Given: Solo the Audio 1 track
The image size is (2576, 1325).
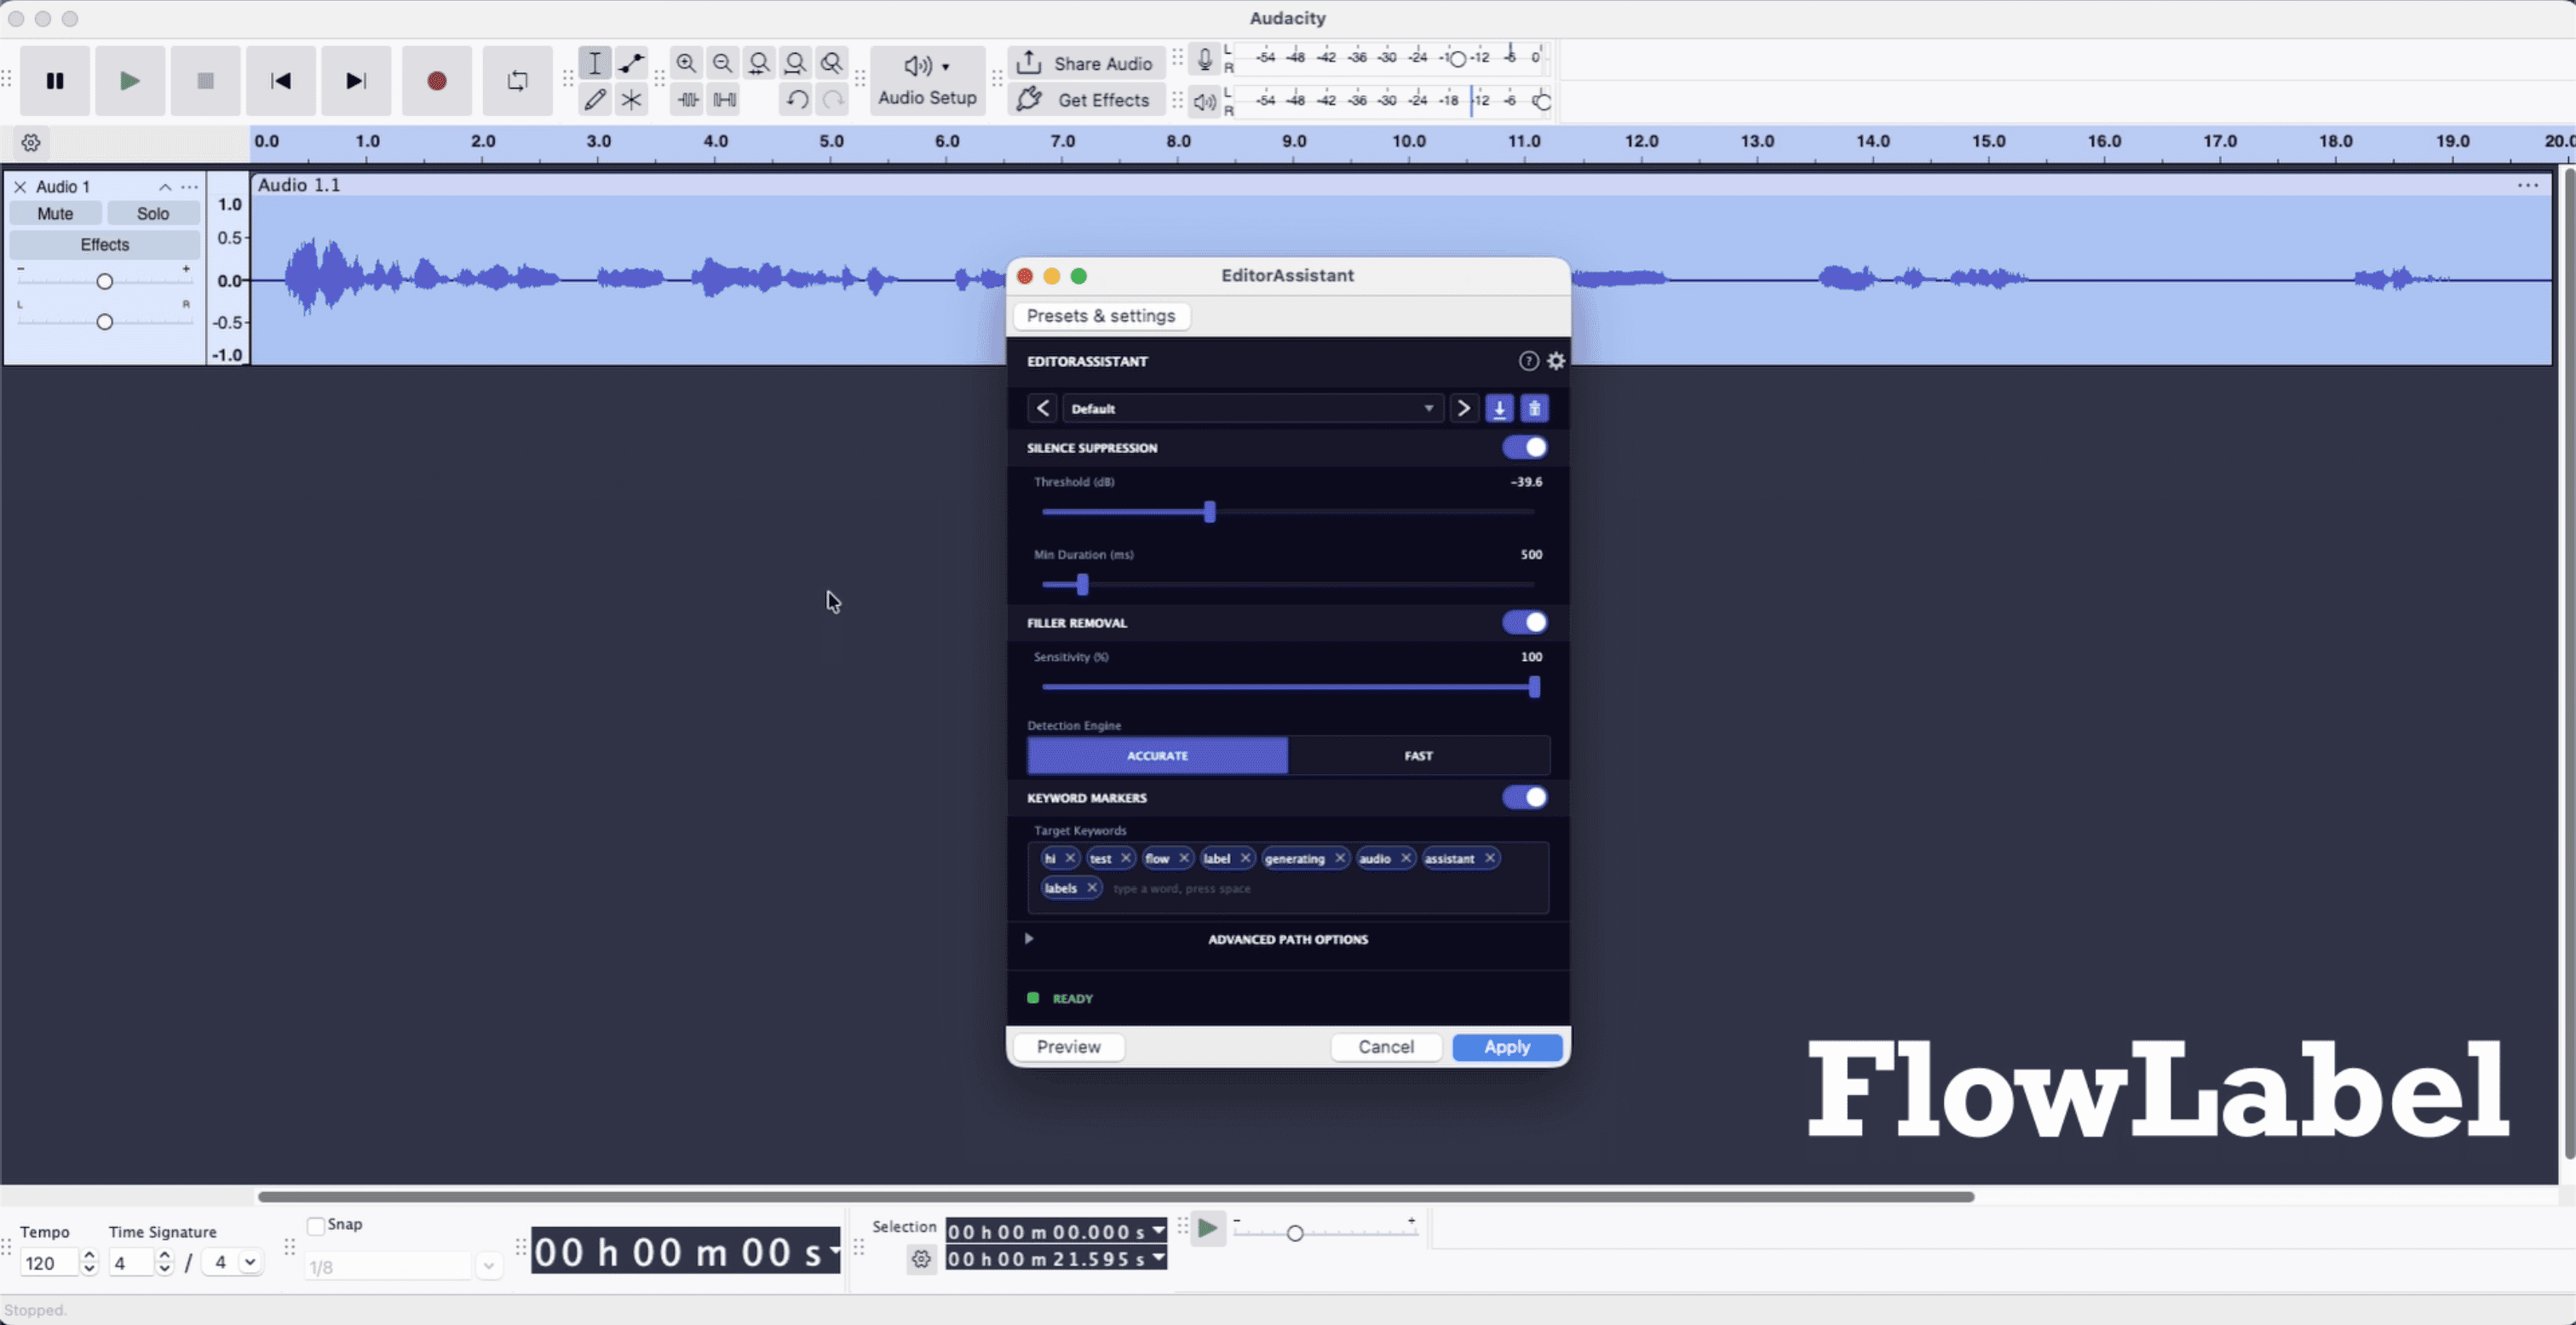Looking at the screenshot, I should pos(153,214).
